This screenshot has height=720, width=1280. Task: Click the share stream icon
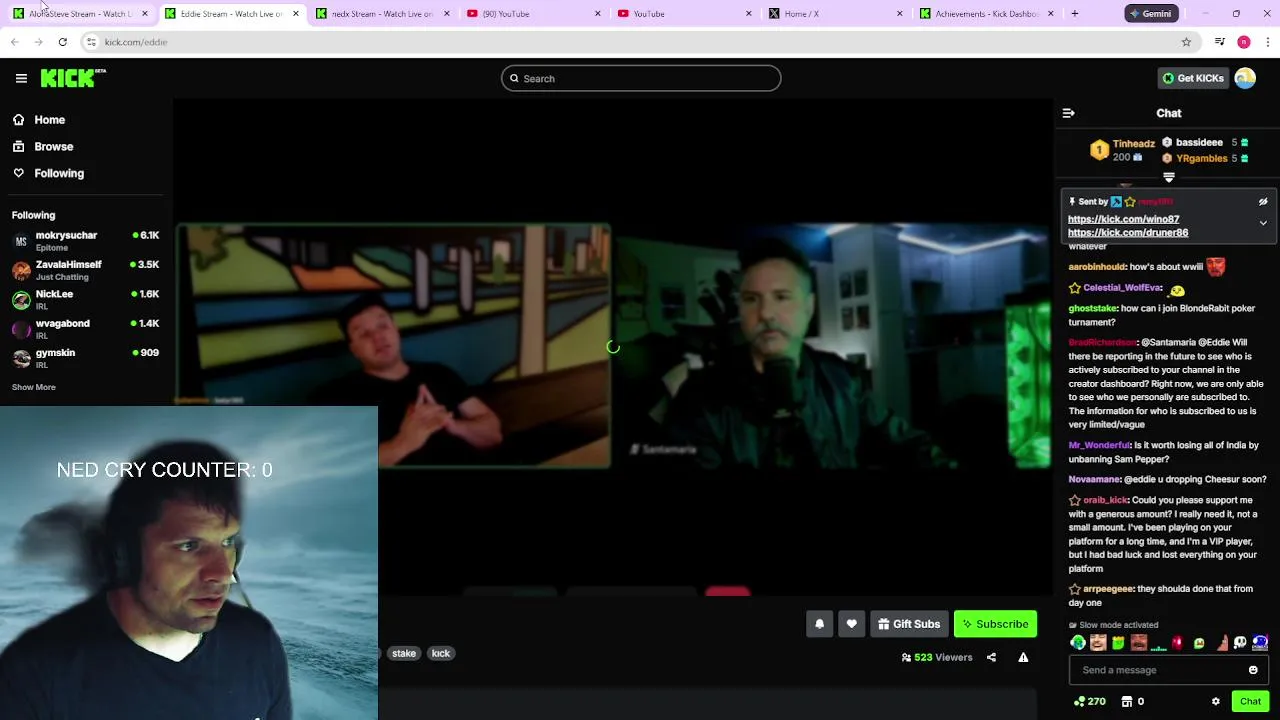[991, 657]
